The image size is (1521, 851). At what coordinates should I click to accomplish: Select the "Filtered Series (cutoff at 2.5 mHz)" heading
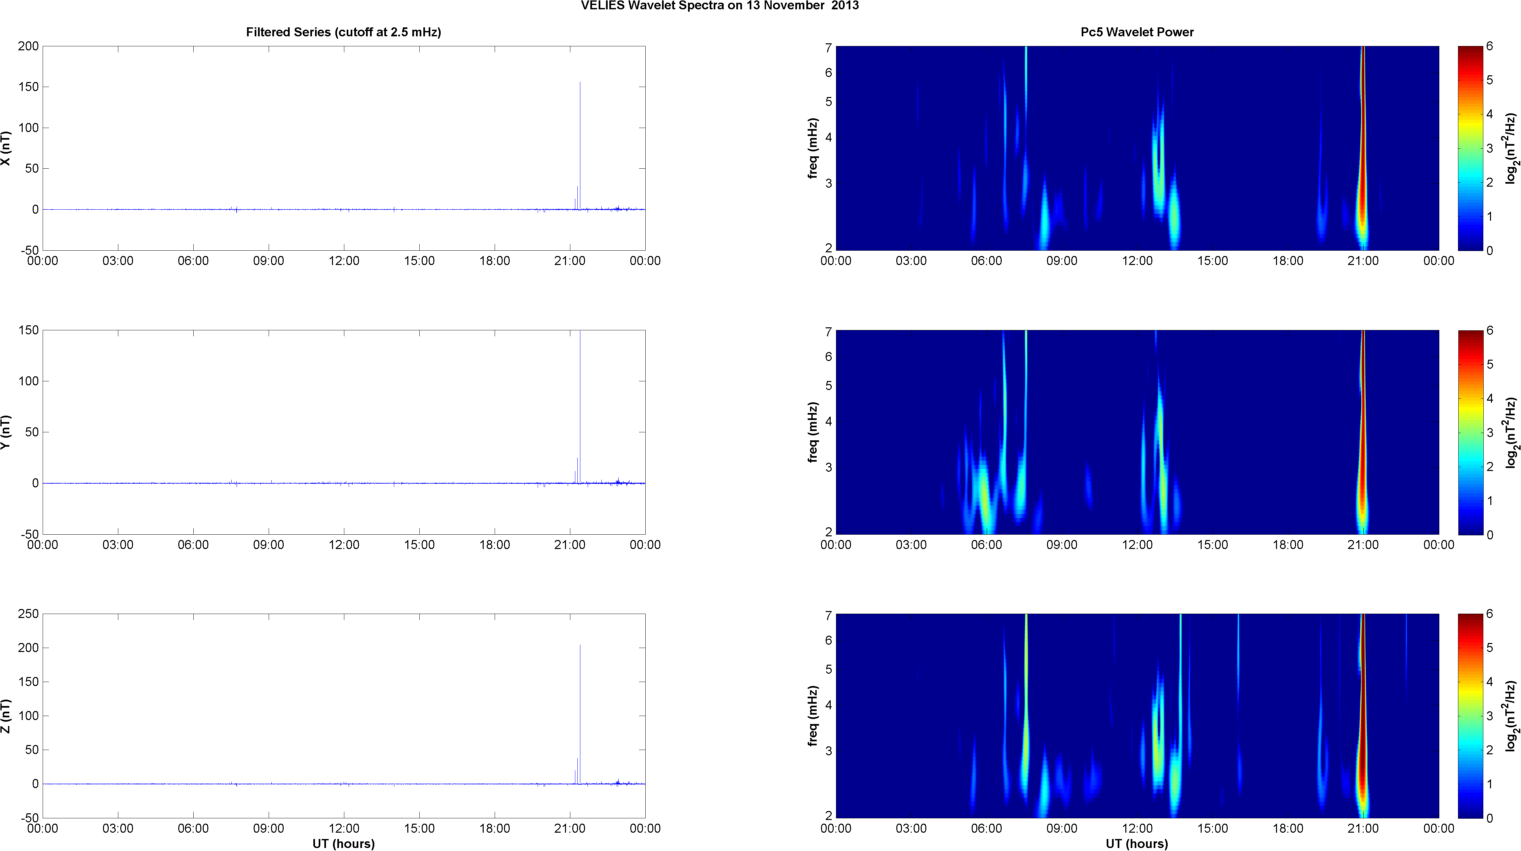tap(343, 32)
